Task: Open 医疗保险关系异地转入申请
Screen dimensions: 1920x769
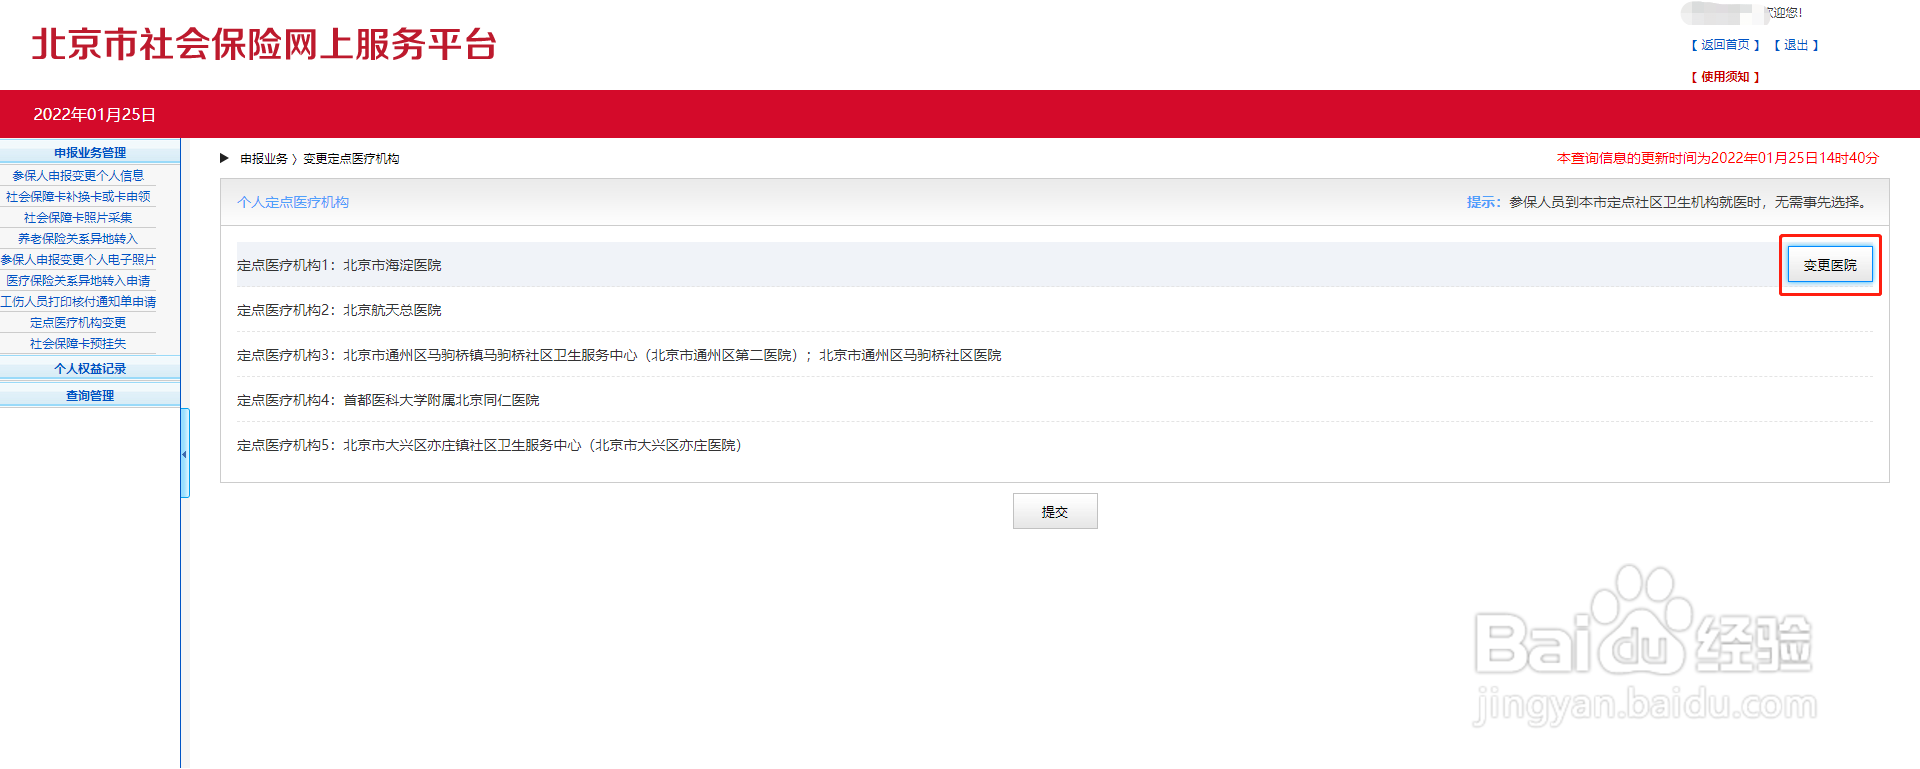Action: click(78, 280)
